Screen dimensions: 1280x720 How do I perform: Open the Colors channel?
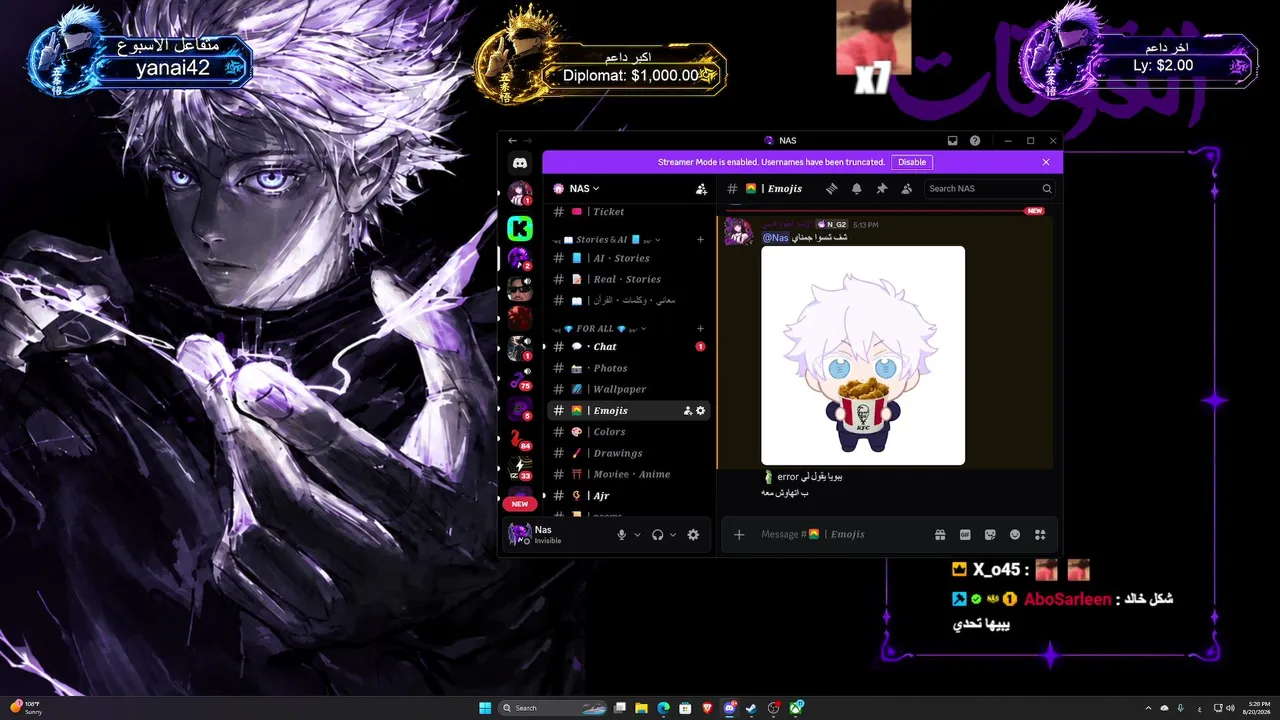click(x=629, y=432)
